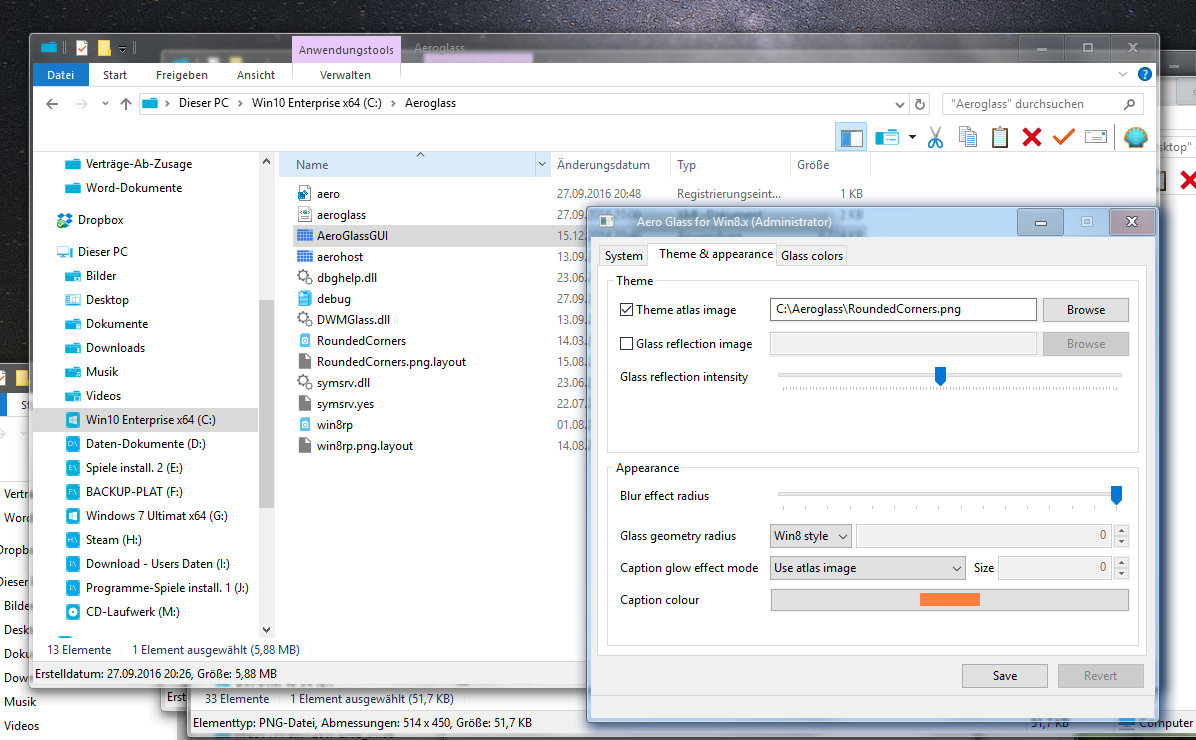Click the Copy documents icon
This screenshot has width=1196, height=740.
[967, 138]
